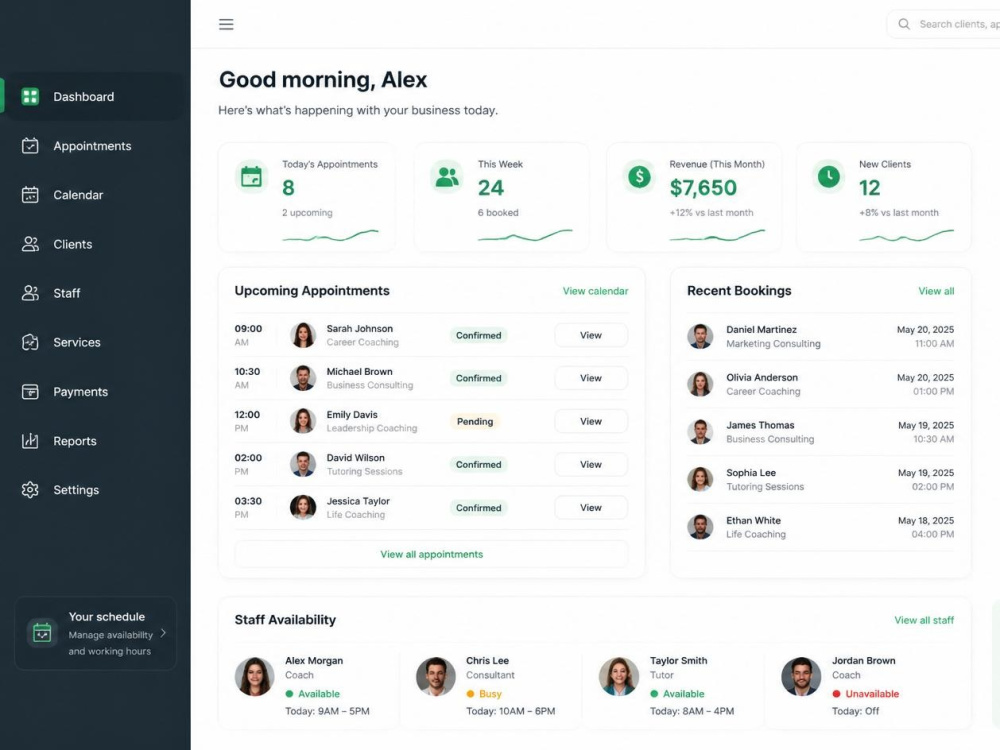
Task: Open the hamburger menu icon
Action: click(226, 24)
